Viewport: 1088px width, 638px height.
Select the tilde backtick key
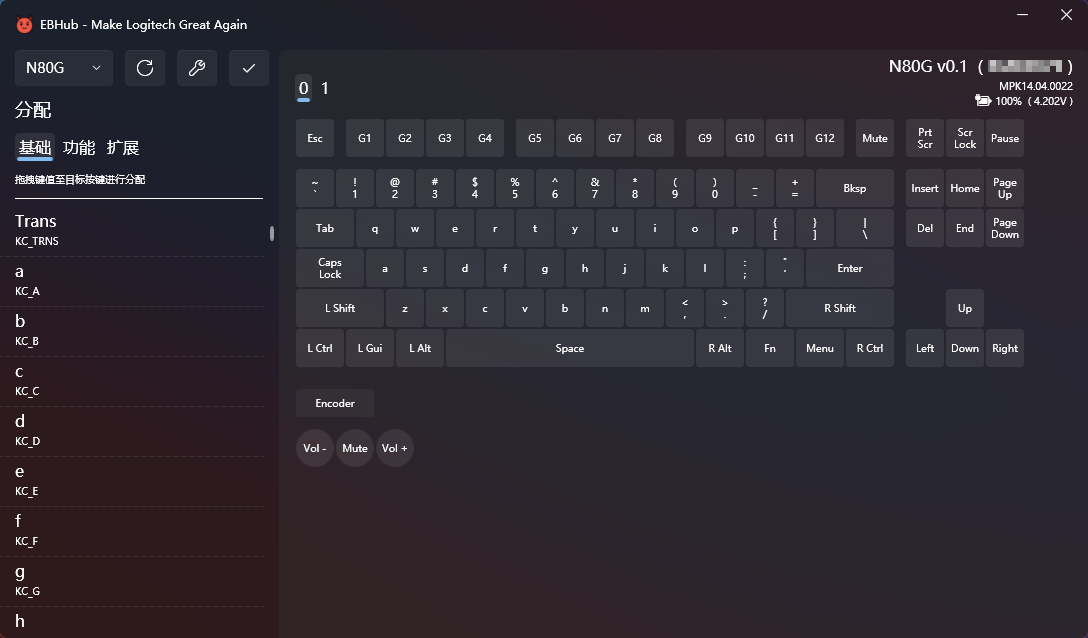tap(315, 188)
